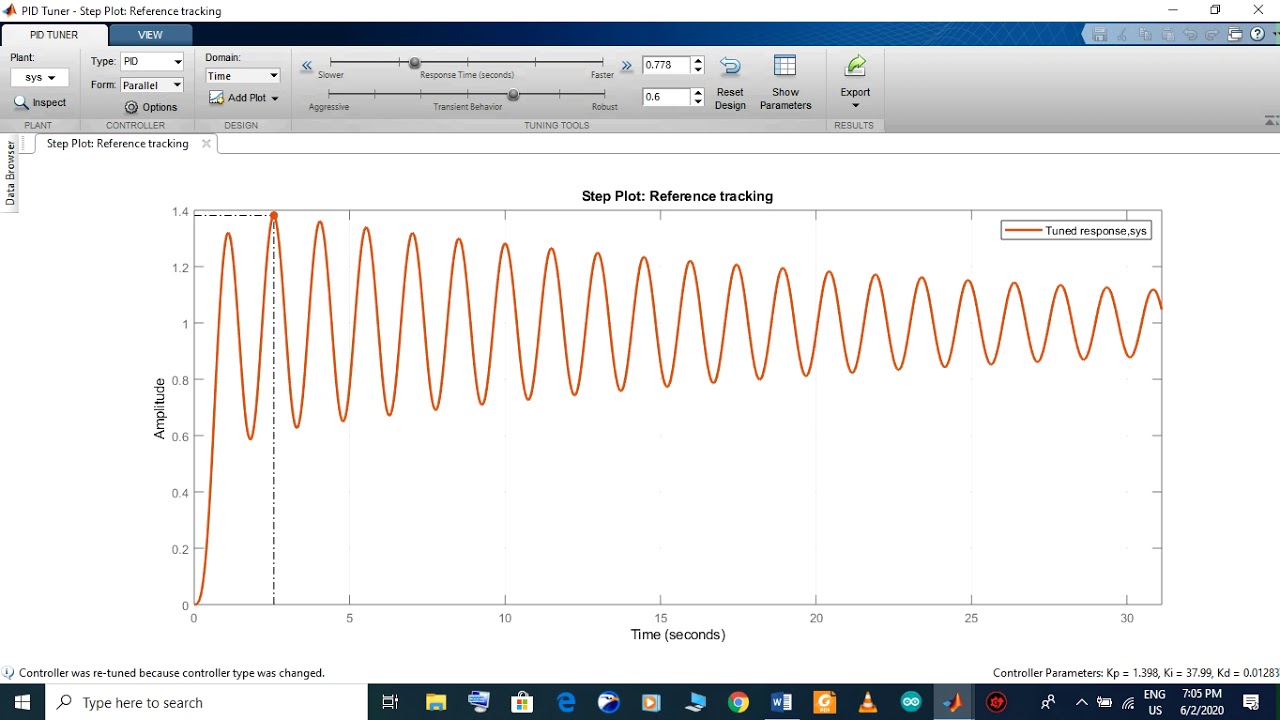
Task: Click Windows Start button
Action: pyautogui.click(x=22, y=702)
